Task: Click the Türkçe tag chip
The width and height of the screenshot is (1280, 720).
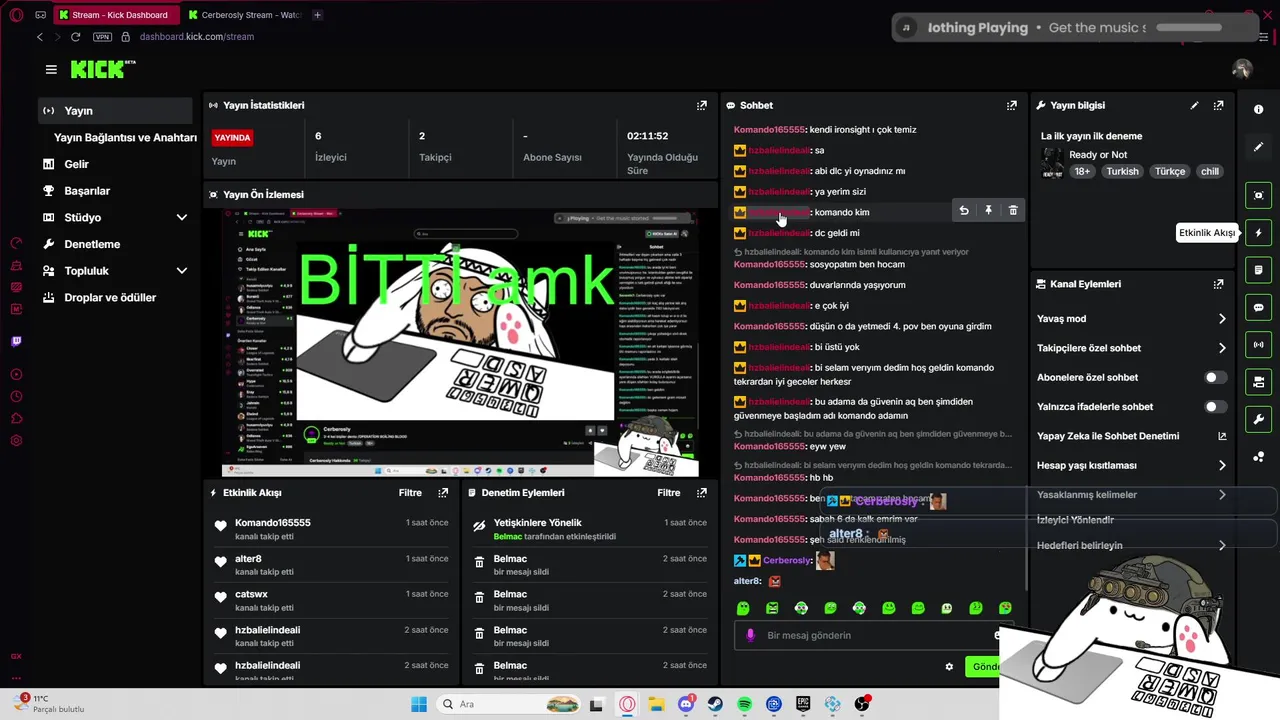Action: 1170,171
